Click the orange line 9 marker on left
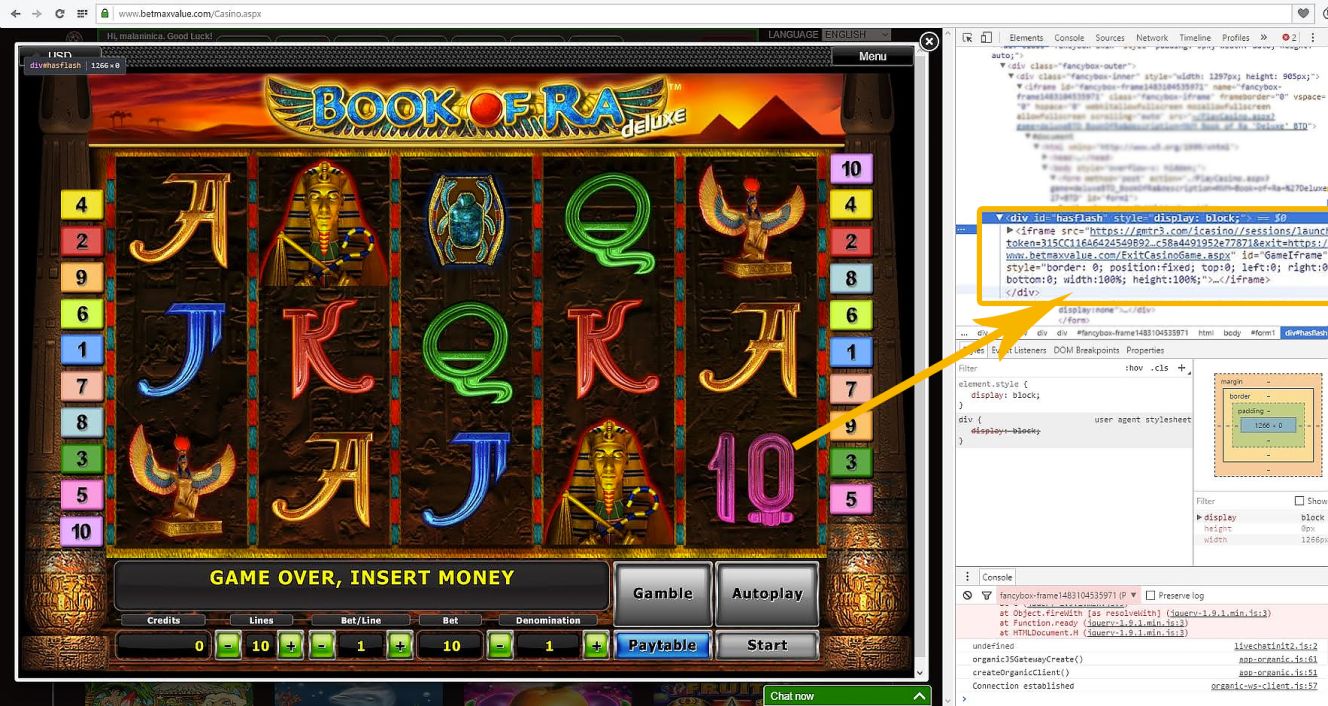Screen dimensions: 1328x706 click(x=82, y=277)
